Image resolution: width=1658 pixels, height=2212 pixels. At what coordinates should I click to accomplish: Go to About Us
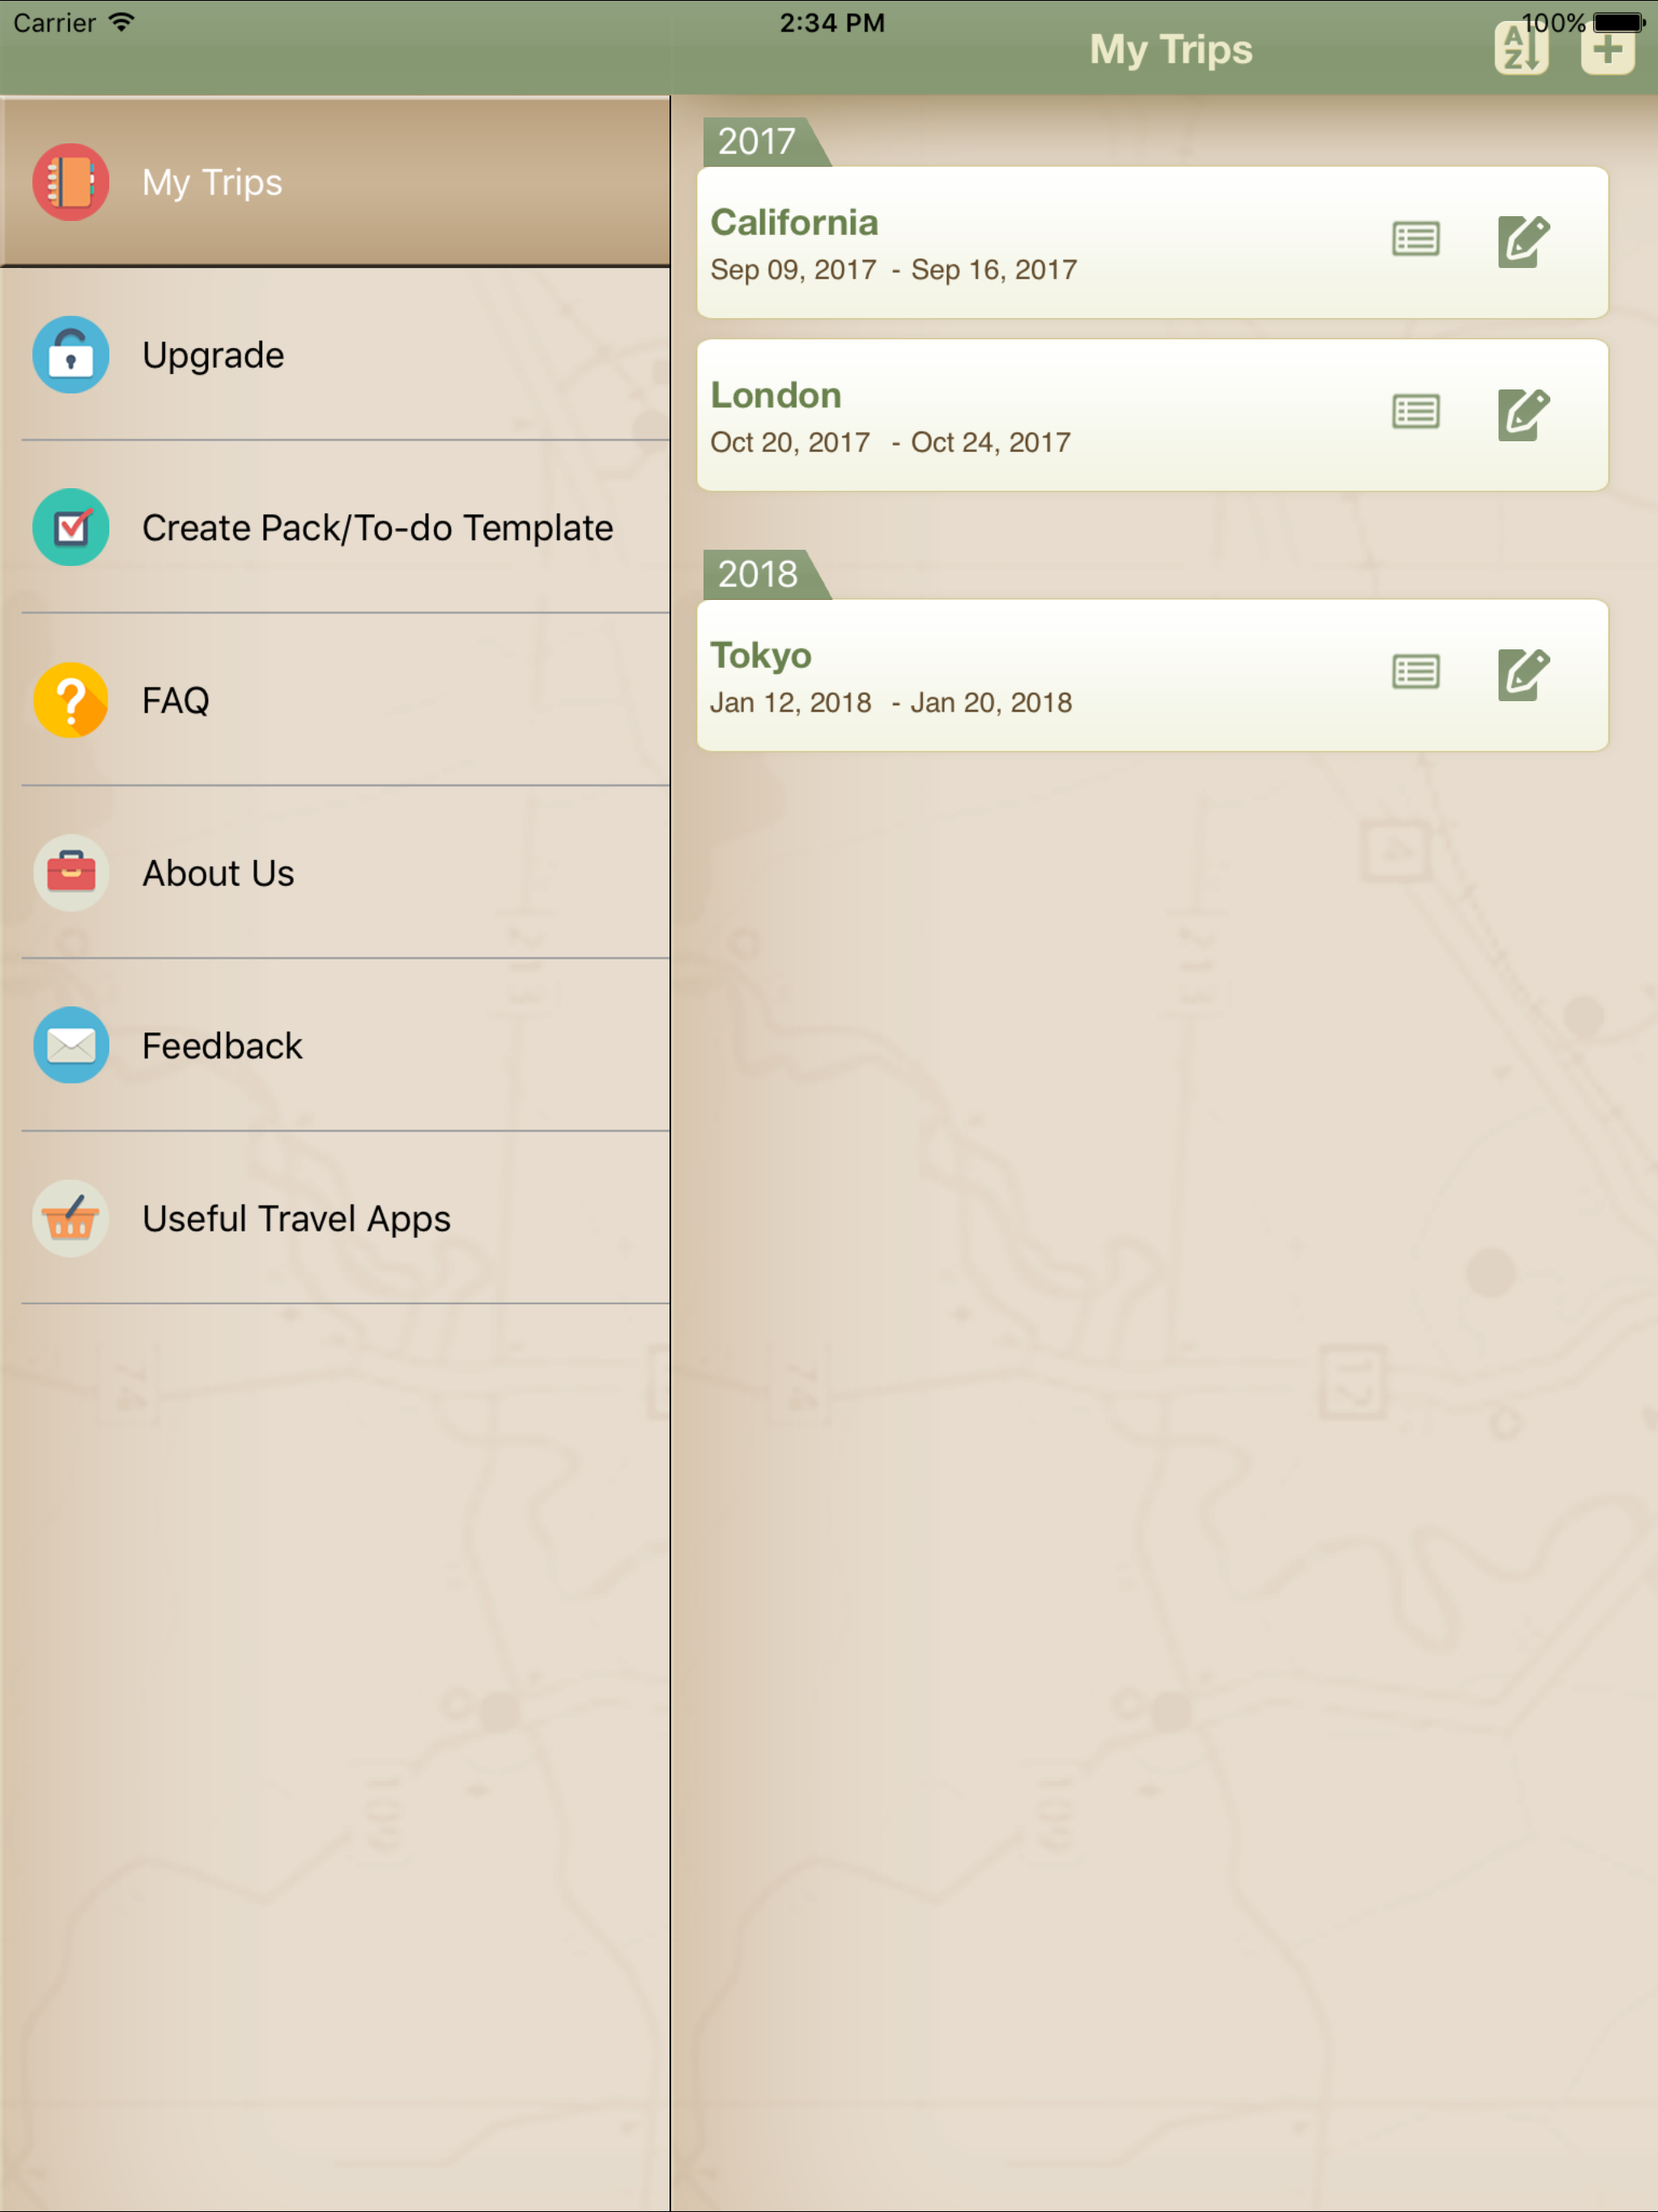335,873
